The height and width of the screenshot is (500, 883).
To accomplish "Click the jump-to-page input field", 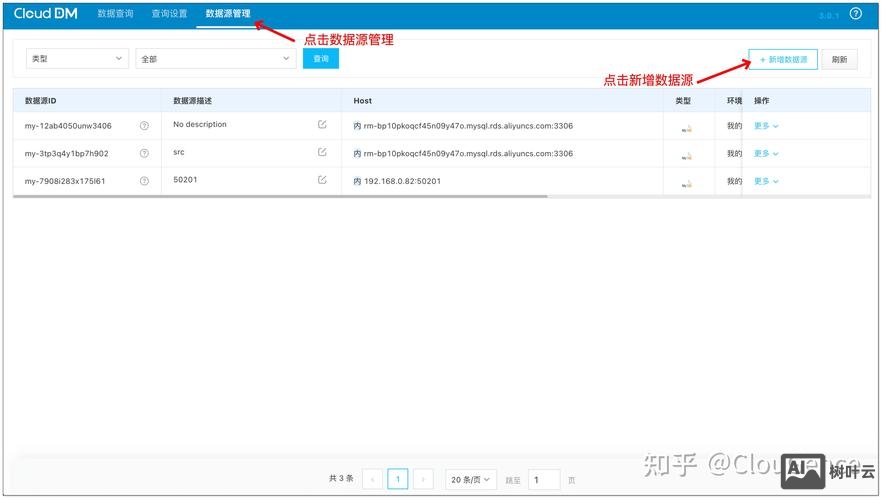I will click(x=544, y=479).
